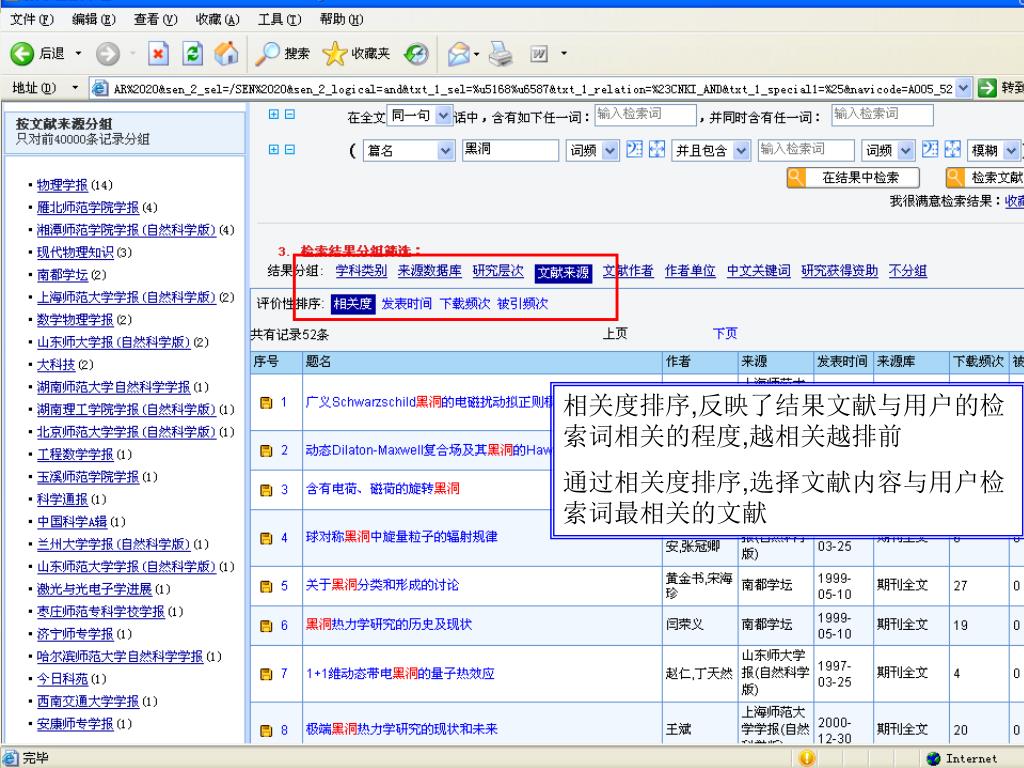1024x768 pixels.
Task: Open History via clock-arrow icon
Action: pos(416,54)
